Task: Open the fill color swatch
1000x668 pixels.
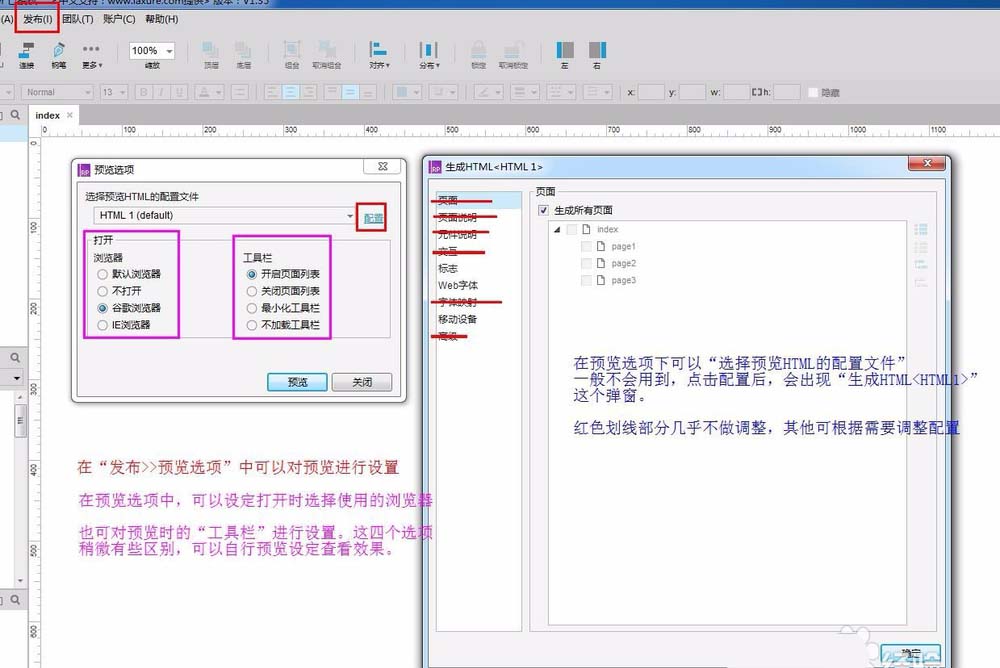Action: click(407, 93)
